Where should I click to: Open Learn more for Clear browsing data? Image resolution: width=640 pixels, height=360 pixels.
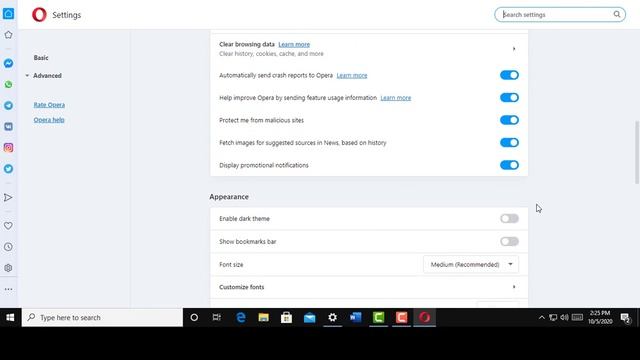pos(294,44)
